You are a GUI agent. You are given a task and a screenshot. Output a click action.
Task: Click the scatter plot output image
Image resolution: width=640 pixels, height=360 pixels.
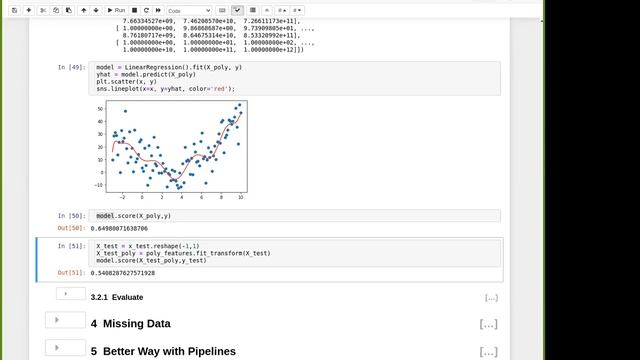[x=170, y=150]
